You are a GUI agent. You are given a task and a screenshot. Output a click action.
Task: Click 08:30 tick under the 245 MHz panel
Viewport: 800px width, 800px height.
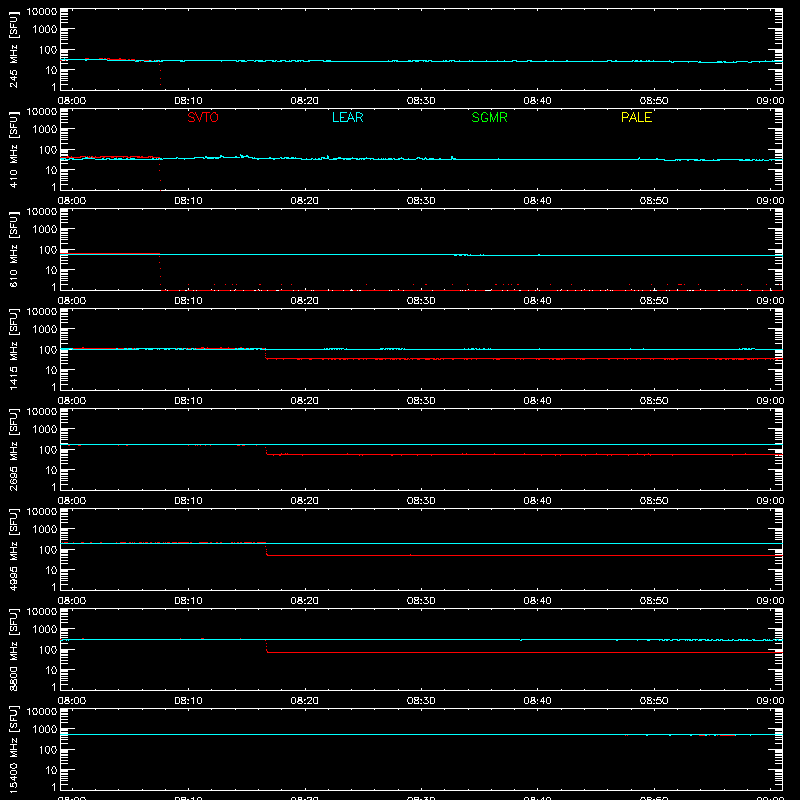tap(421, 101)
